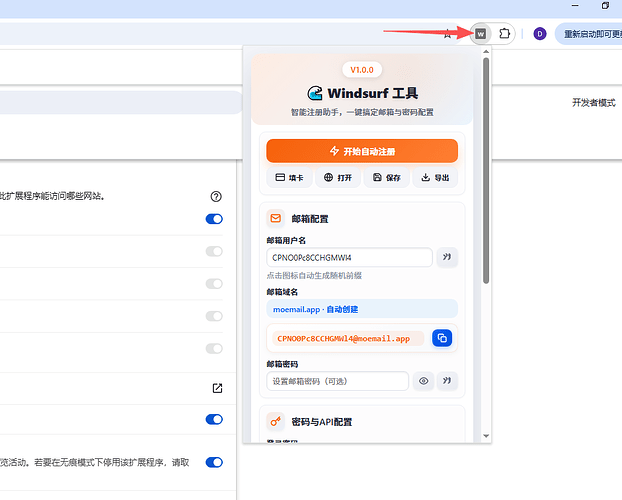The image size is (622, 500).
Task: Toggle email password visibility eye icon
Action: click(x=423, y=381)
